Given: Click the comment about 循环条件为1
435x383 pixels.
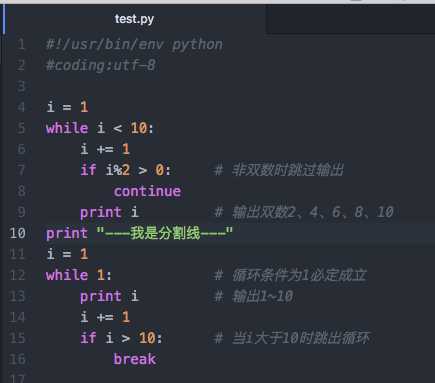Looking at the screenshot, I should coord(290,275).
